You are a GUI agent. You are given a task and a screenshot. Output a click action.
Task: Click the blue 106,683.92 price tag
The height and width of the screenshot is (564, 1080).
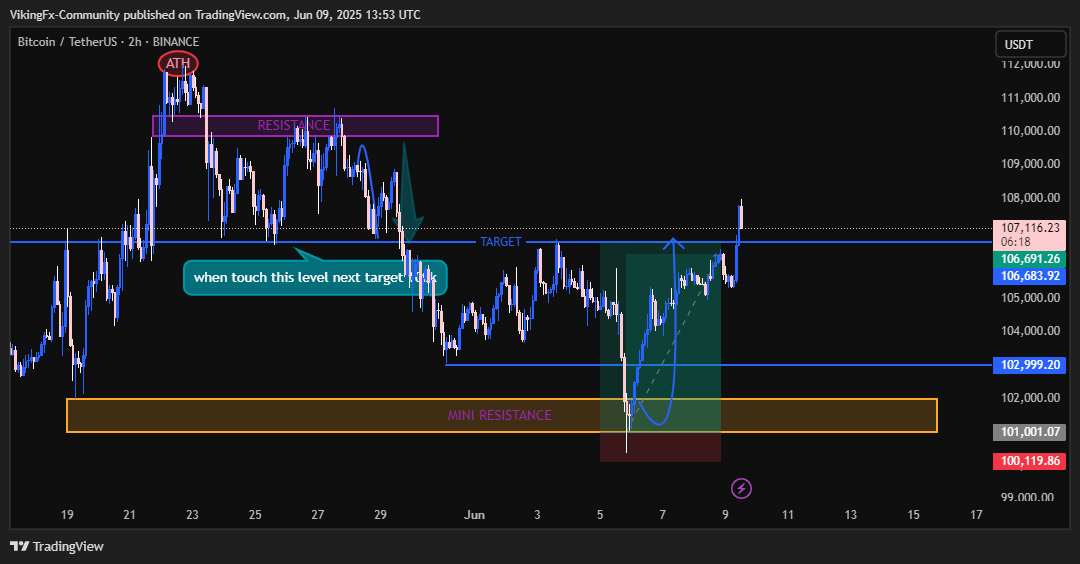click(1030, 276)
